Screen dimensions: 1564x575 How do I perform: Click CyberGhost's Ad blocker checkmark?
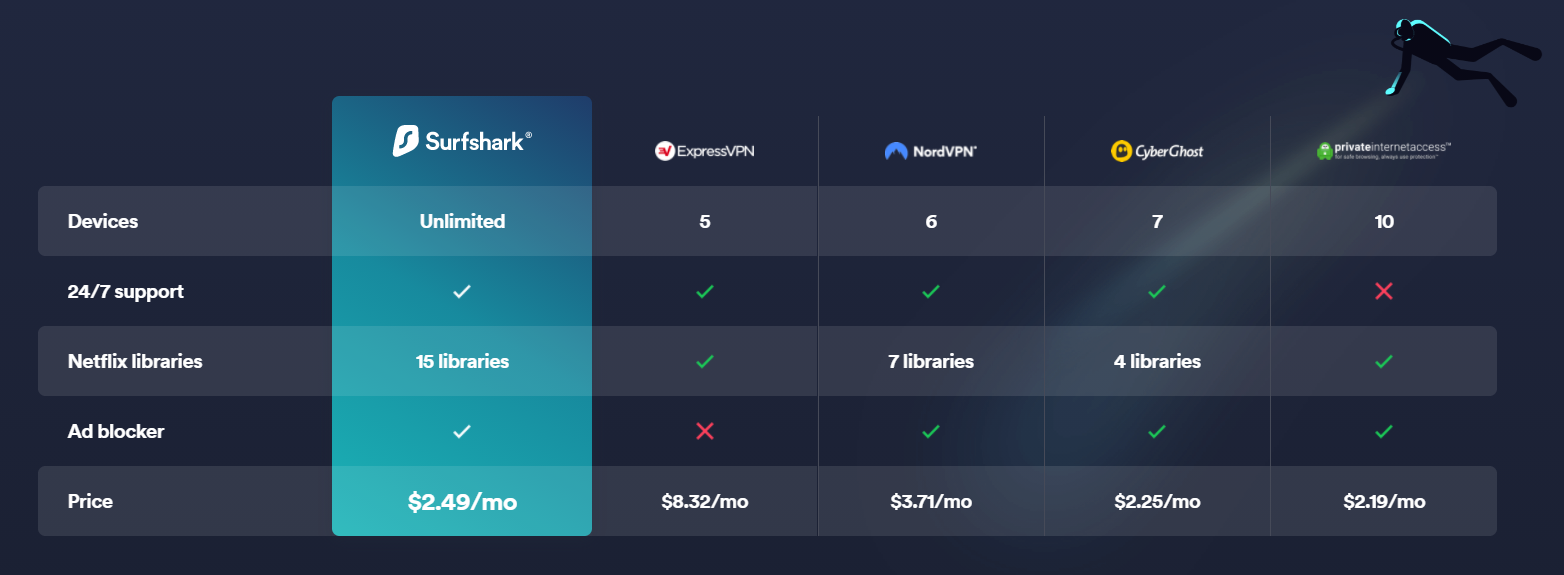(x=1157, y=431)
